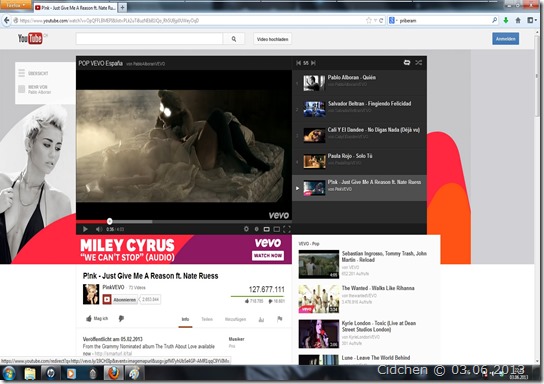Click Pablo Alboran playlist thumbnail

coord(314,83)
